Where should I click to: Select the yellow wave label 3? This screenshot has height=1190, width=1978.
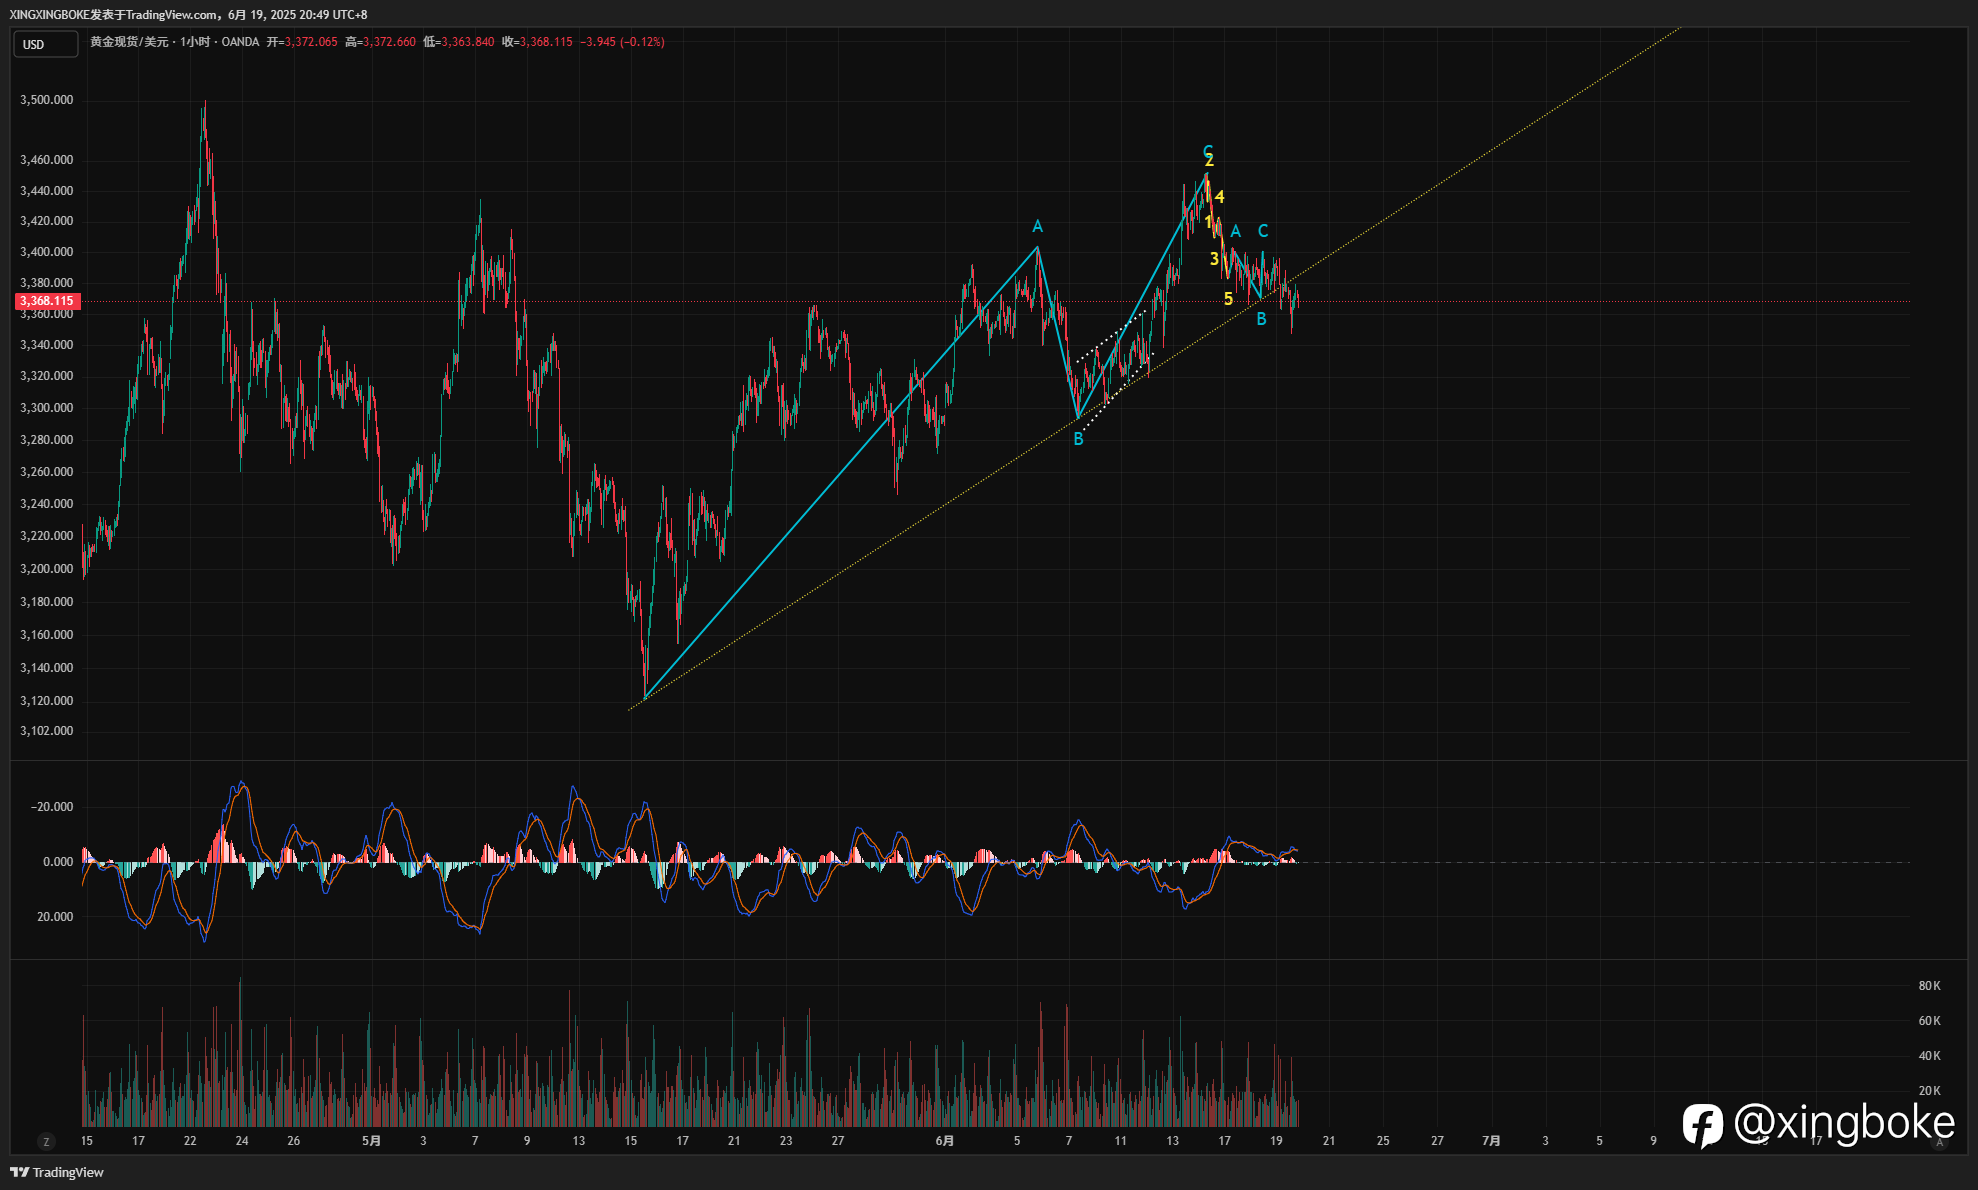pyautogui.click(x=1214, y=259)
